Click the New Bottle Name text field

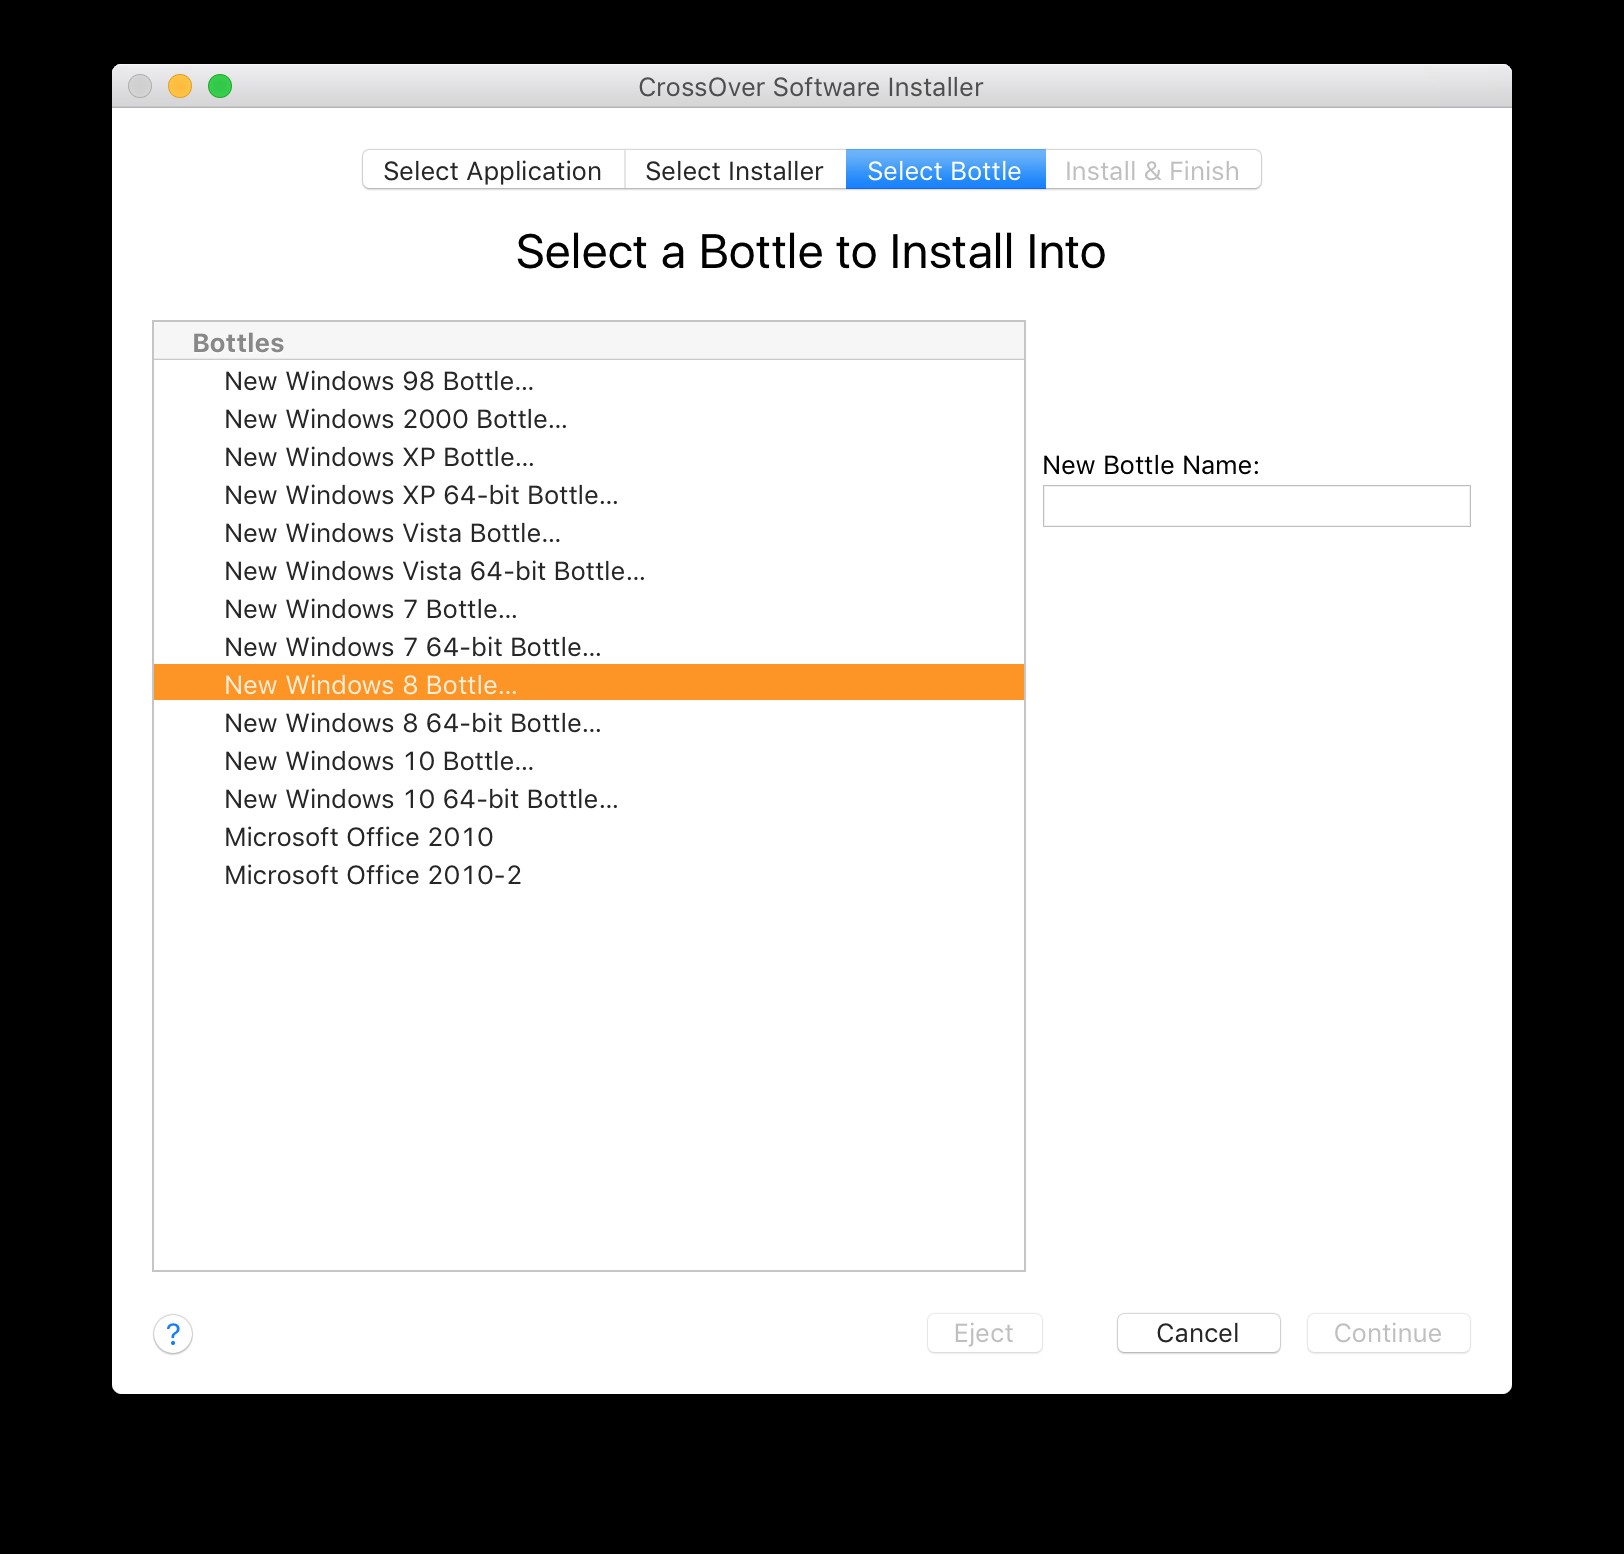[1256, 506]
